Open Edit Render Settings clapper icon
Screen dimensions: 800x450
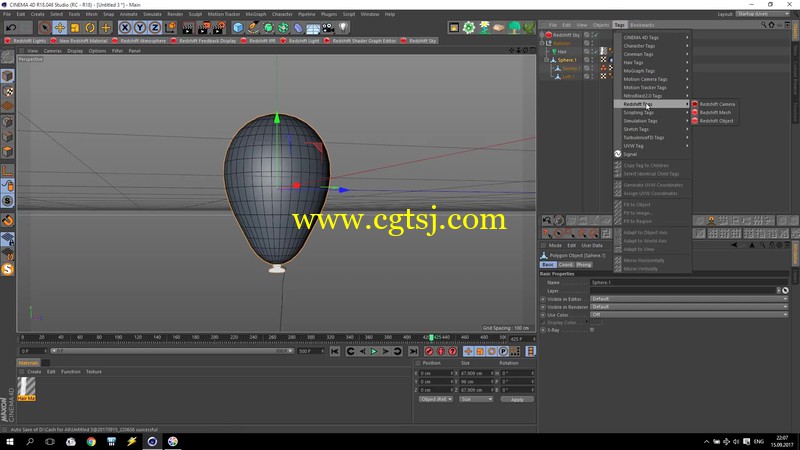coord(219,28)
